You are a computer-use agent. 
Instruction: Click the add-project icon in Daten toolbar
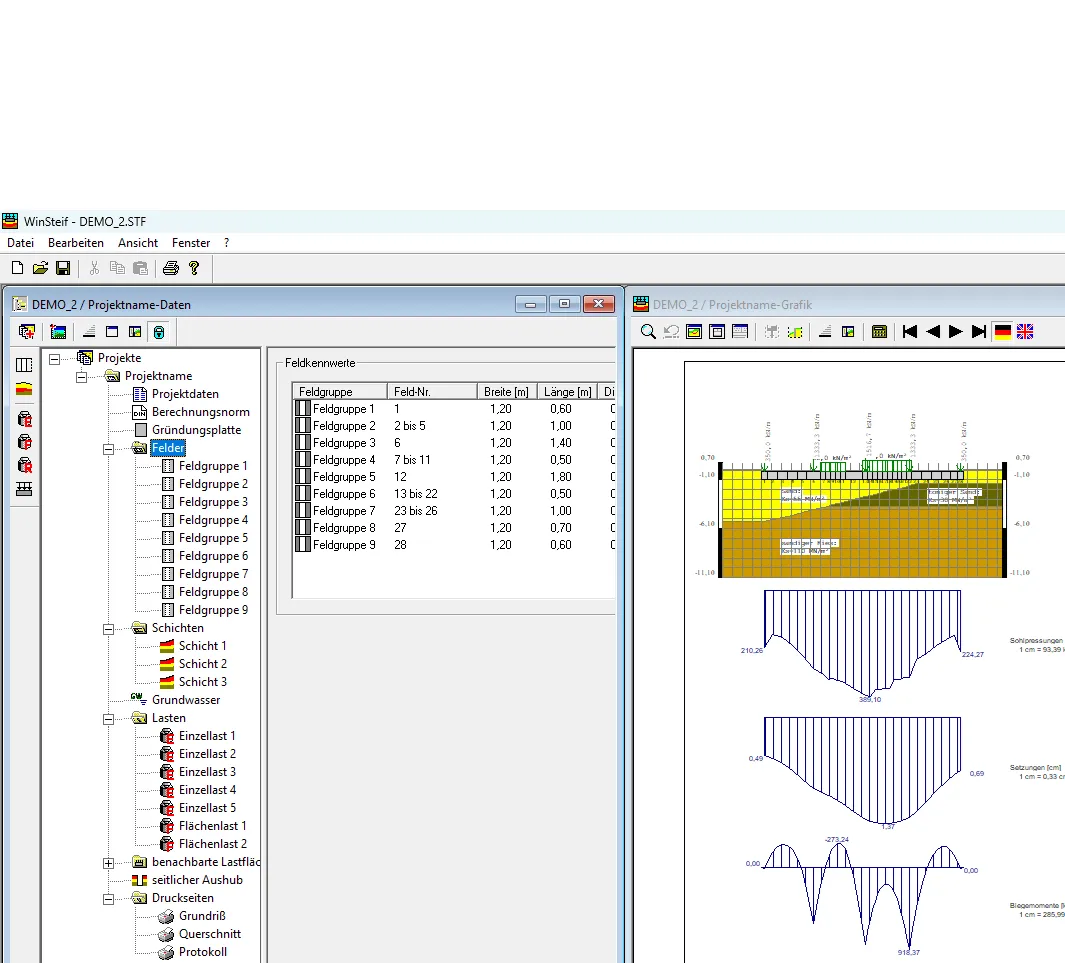[27, 331]
